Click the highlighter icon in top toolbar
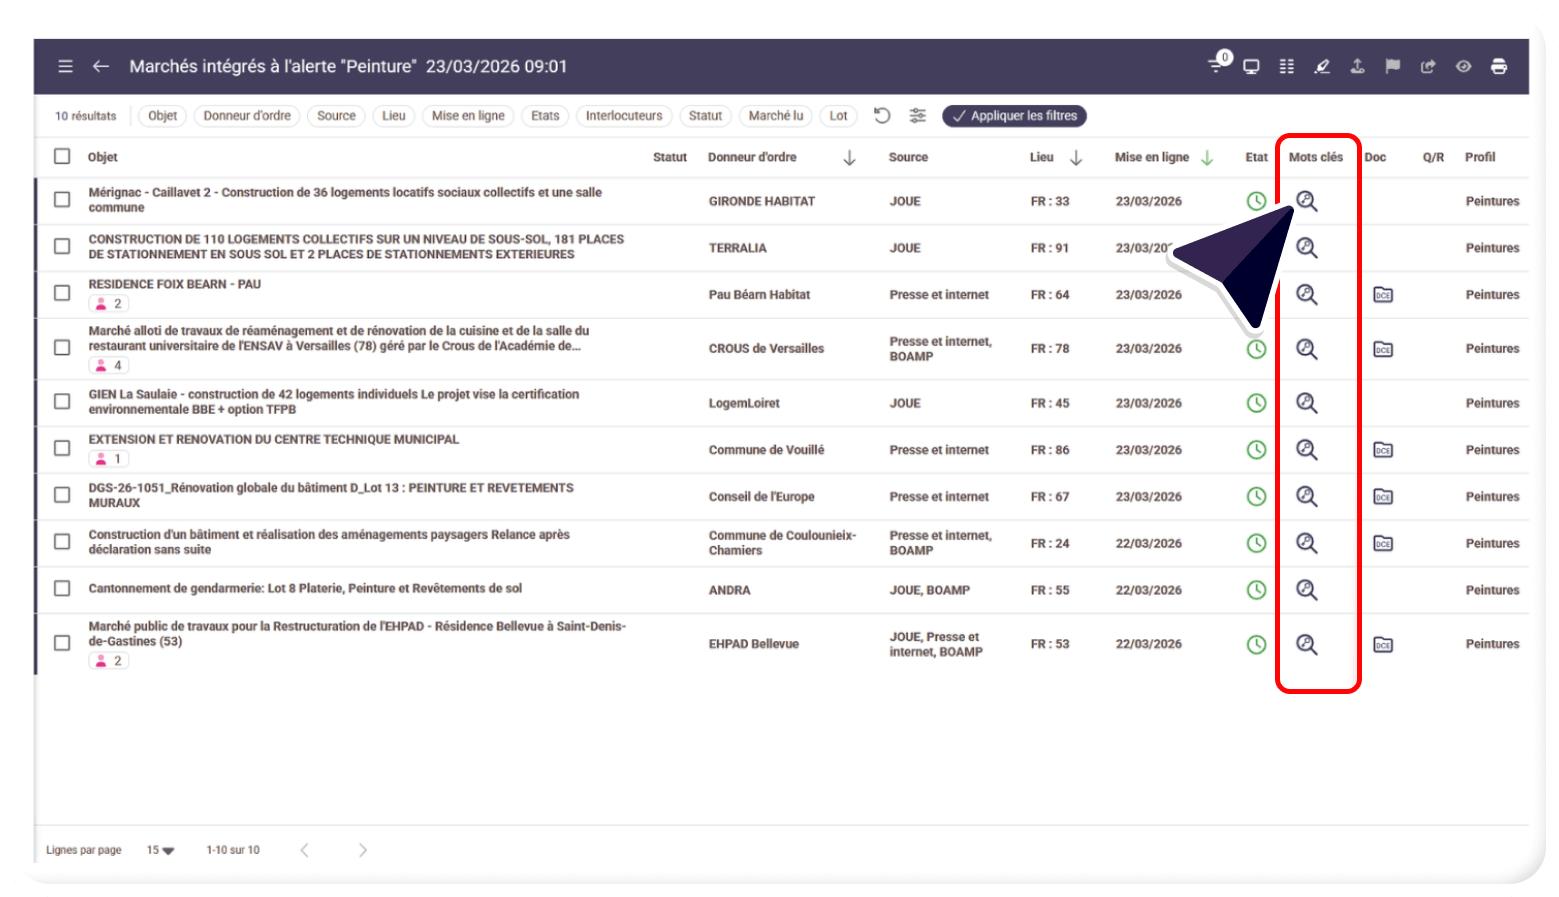The image size is (1559, 897). tap(1322, 67)
